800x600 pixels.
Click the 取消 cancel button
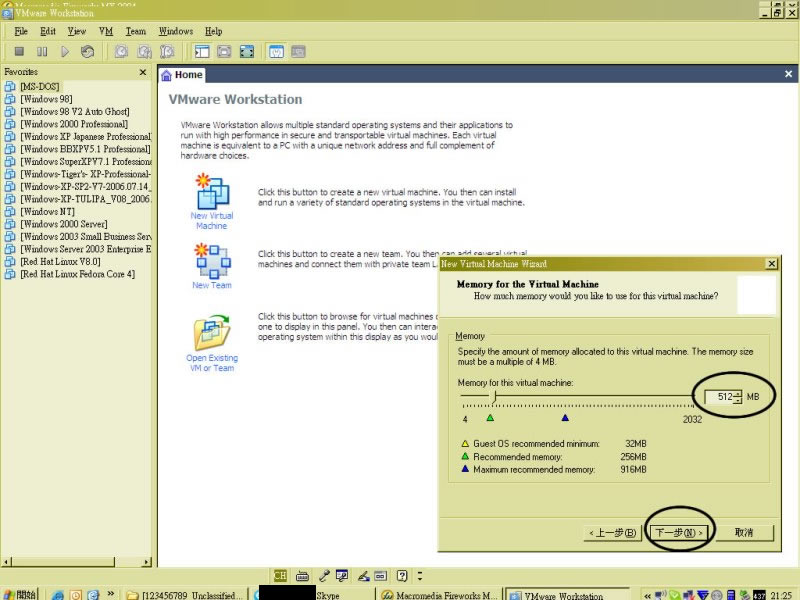[744, 533]
